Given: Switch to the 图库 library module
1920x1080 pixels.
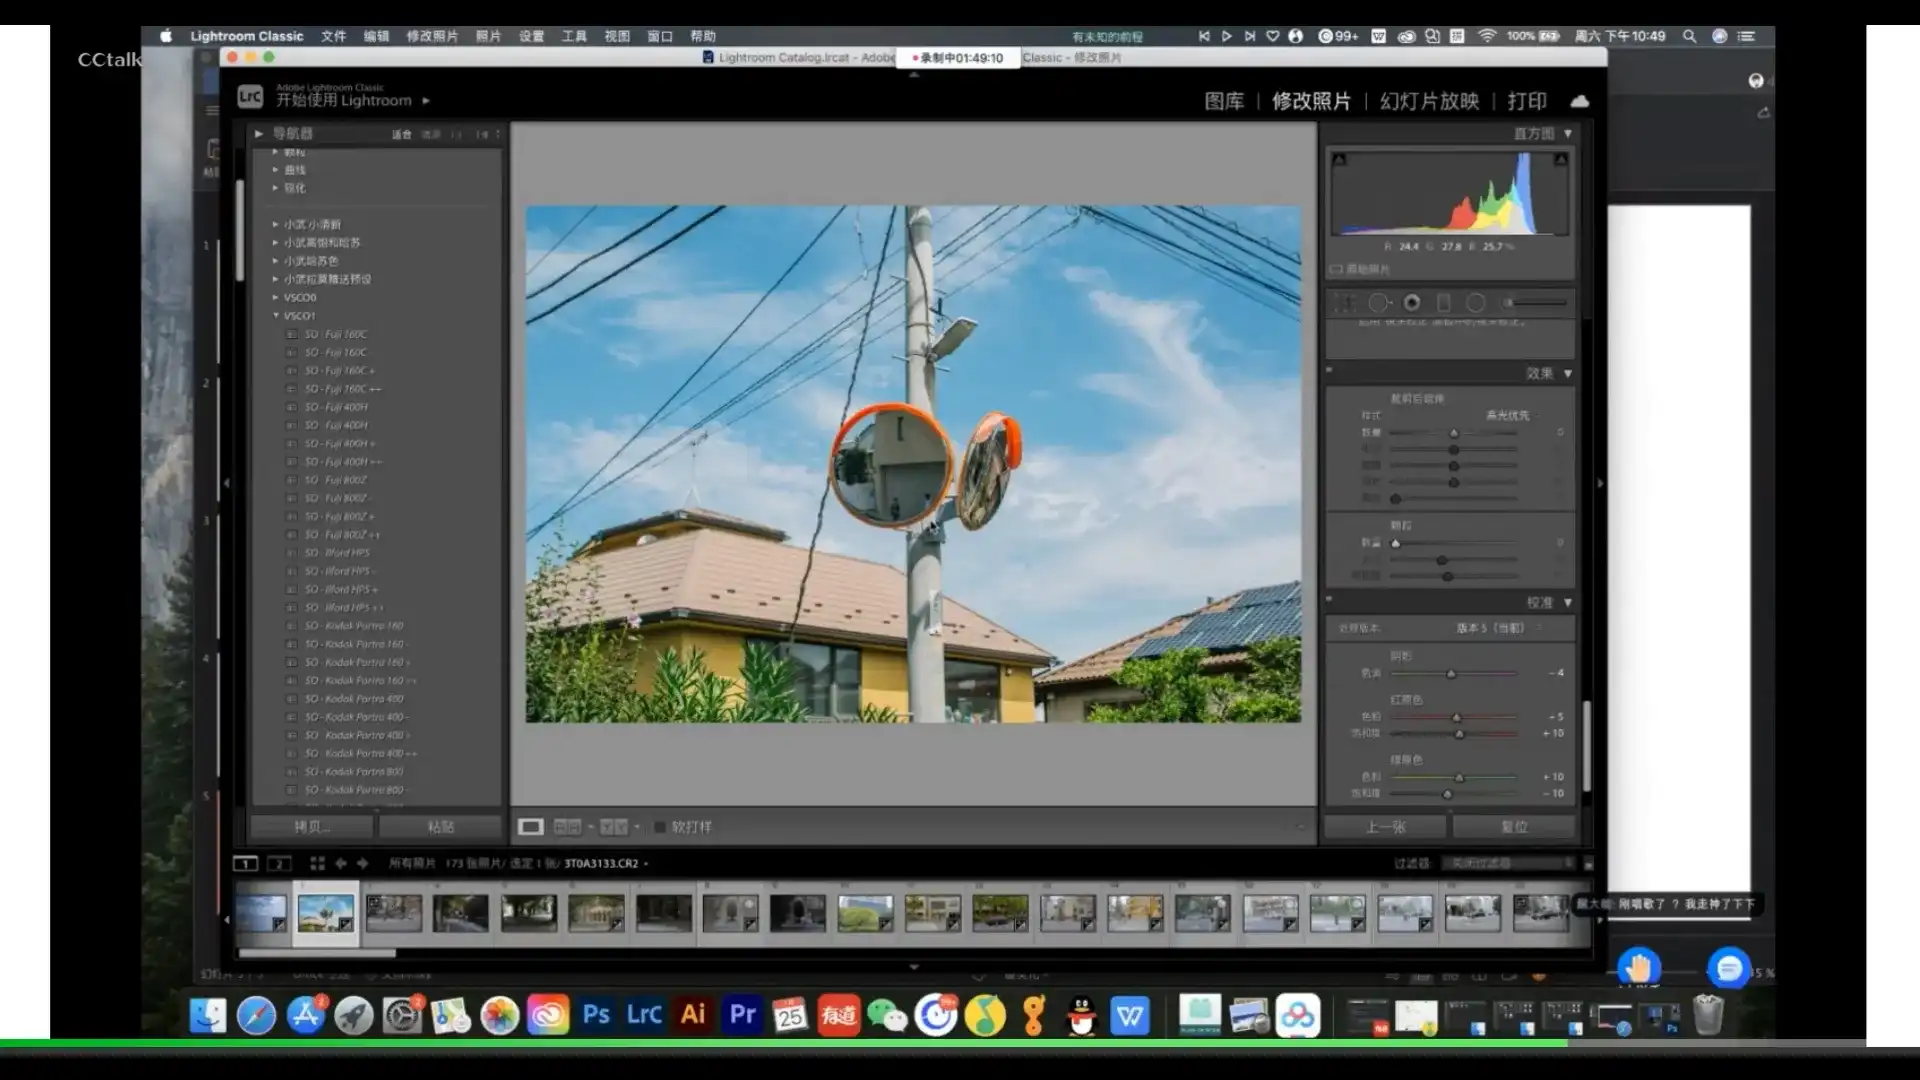Looking at the screenshot, I should (x=1223, y=101).
